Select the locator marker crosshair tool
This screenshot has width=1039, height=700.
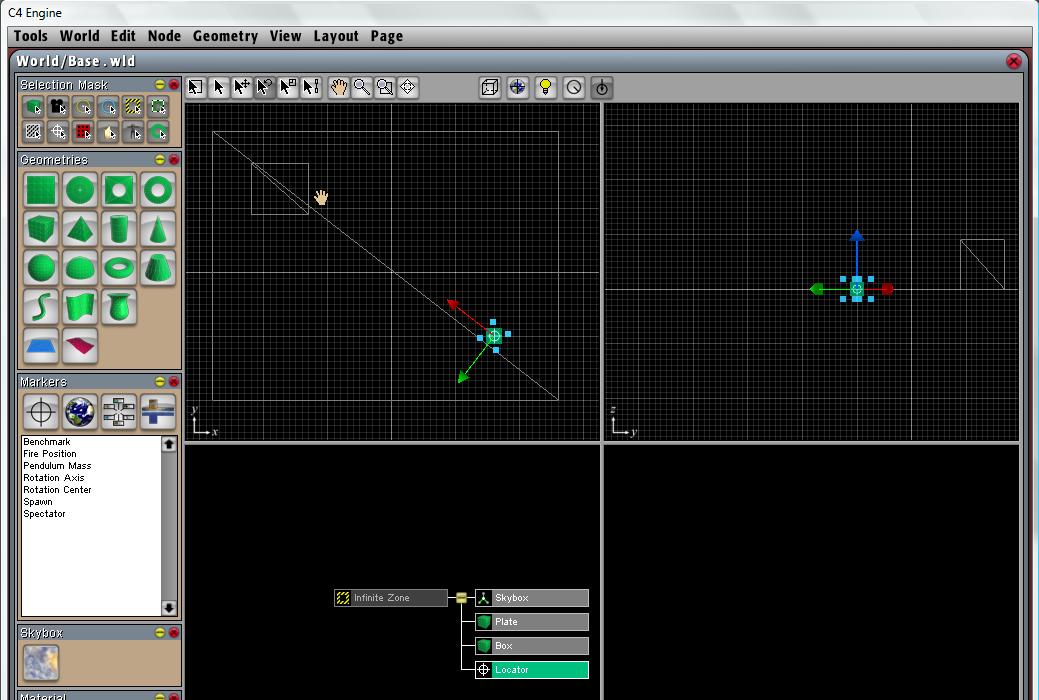(41, 411)
